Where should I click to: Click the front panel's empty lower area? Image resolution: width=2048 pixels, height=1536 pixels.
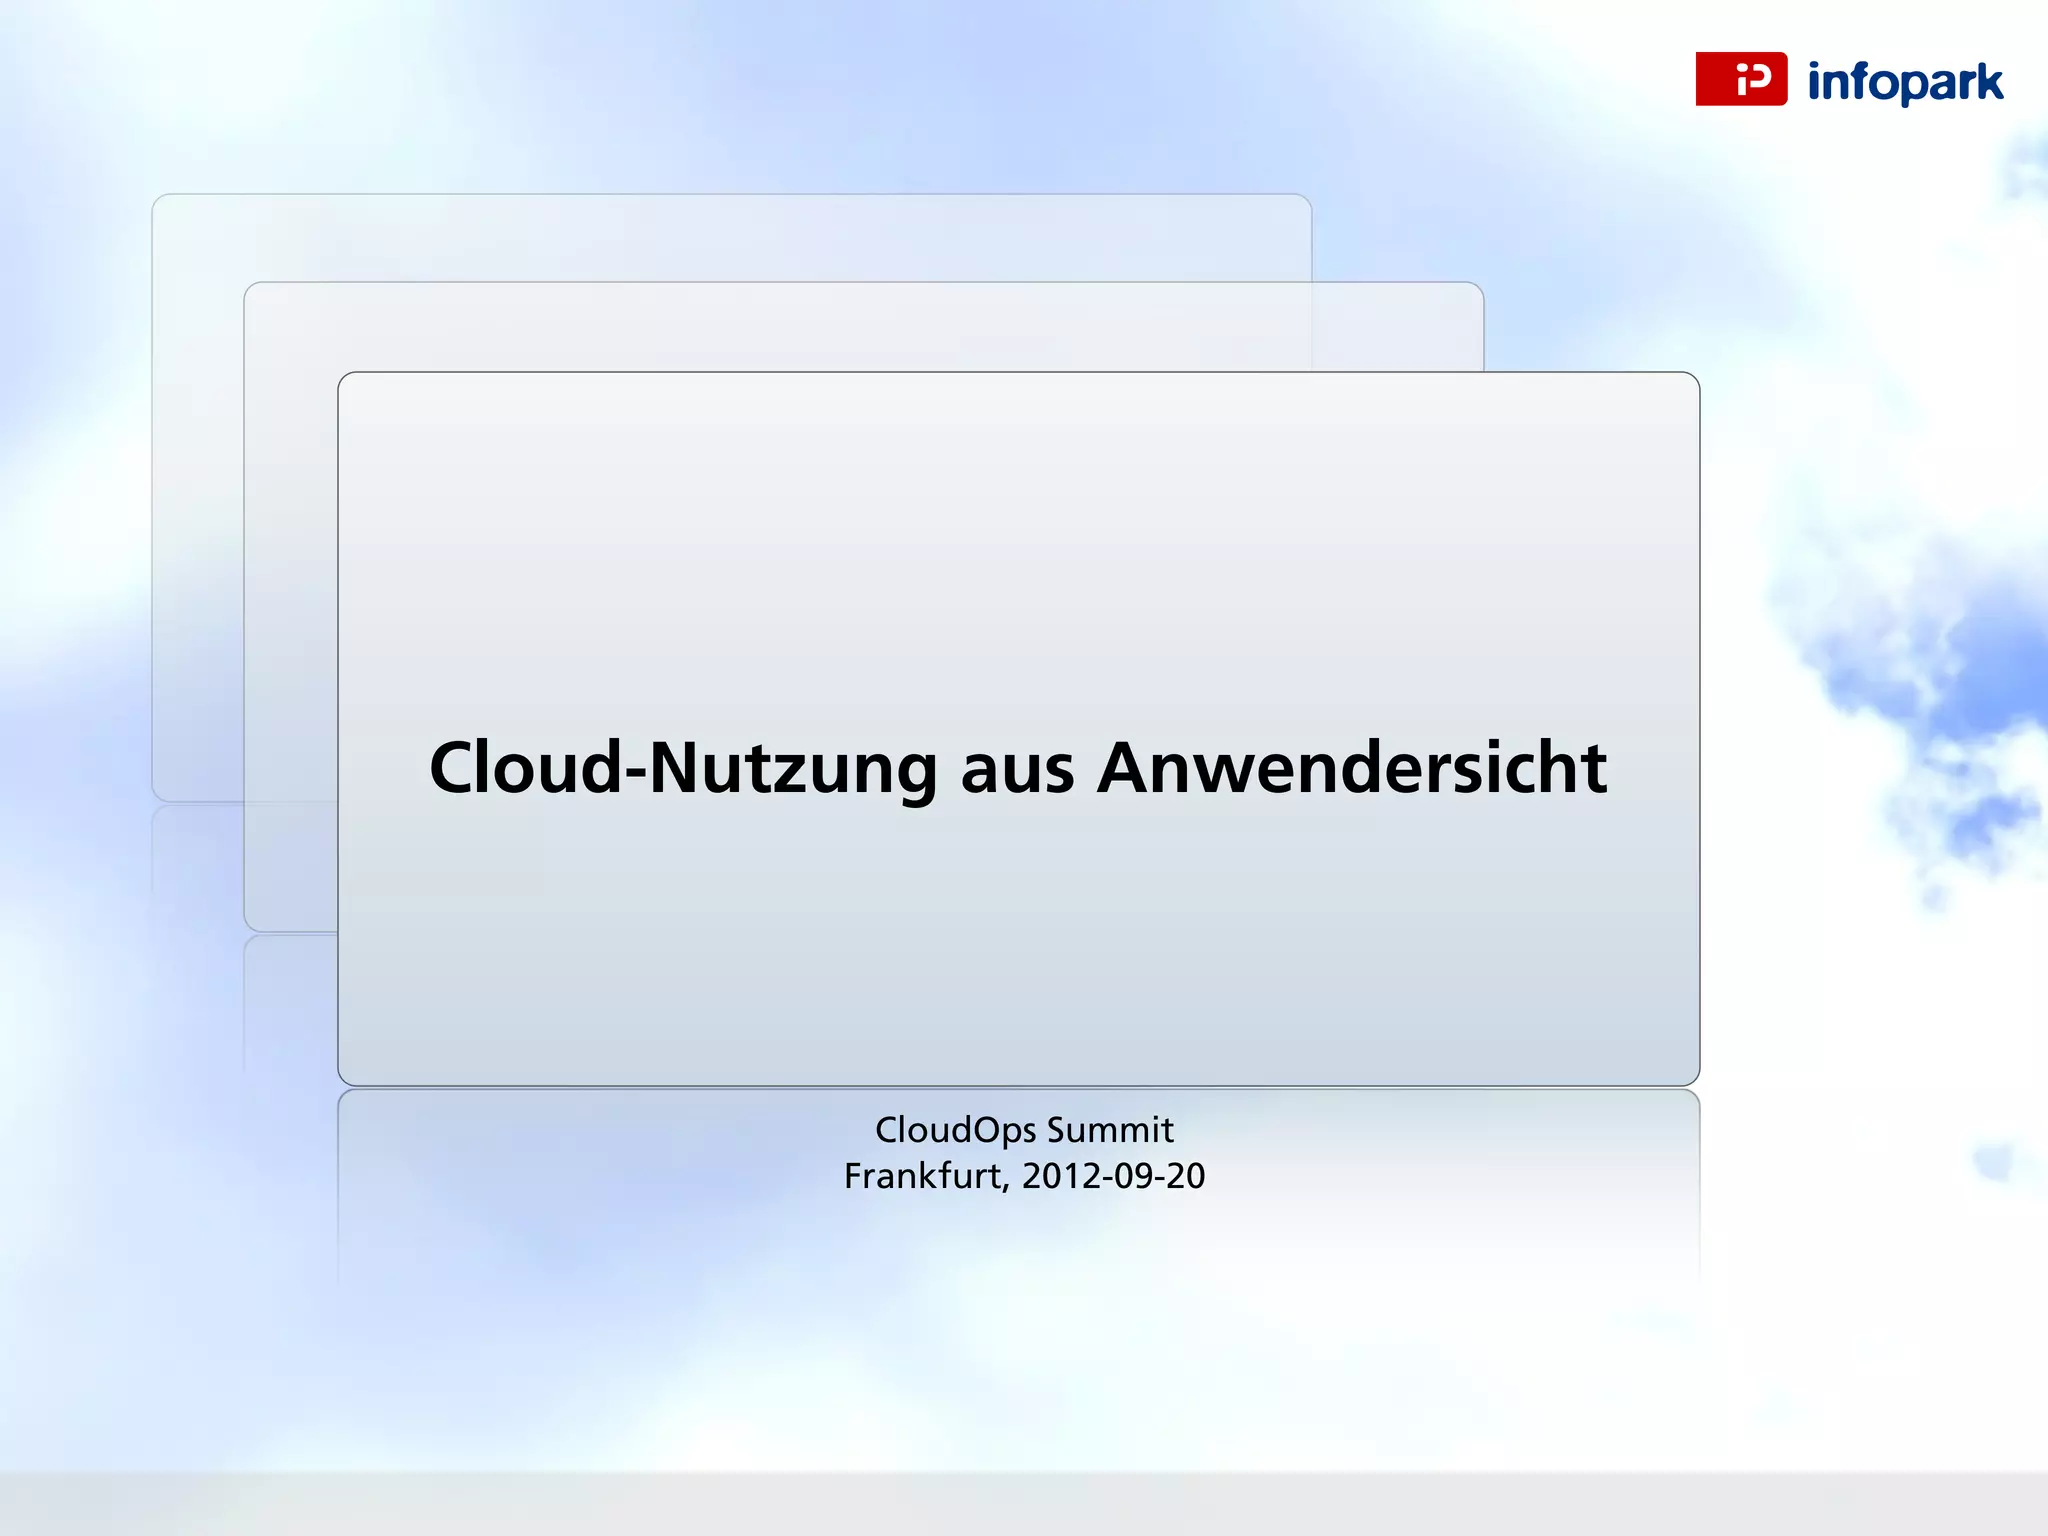point(1018,960)
